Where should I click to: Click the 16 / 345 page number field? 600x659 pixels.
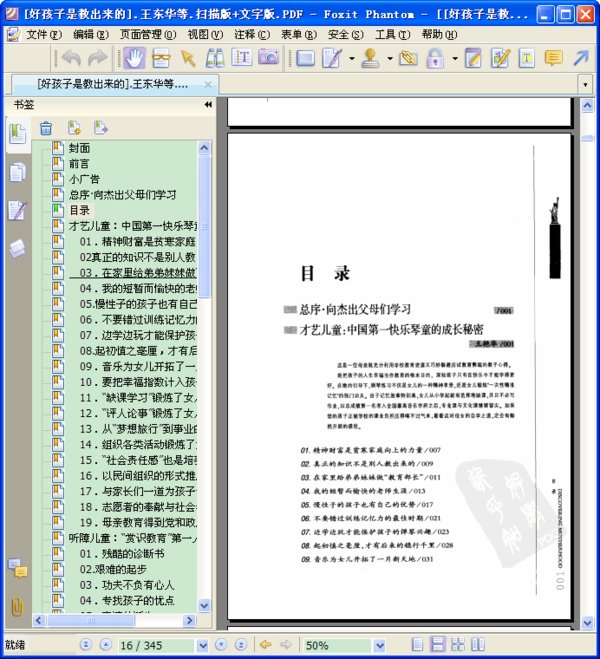(x=156, y=645)
